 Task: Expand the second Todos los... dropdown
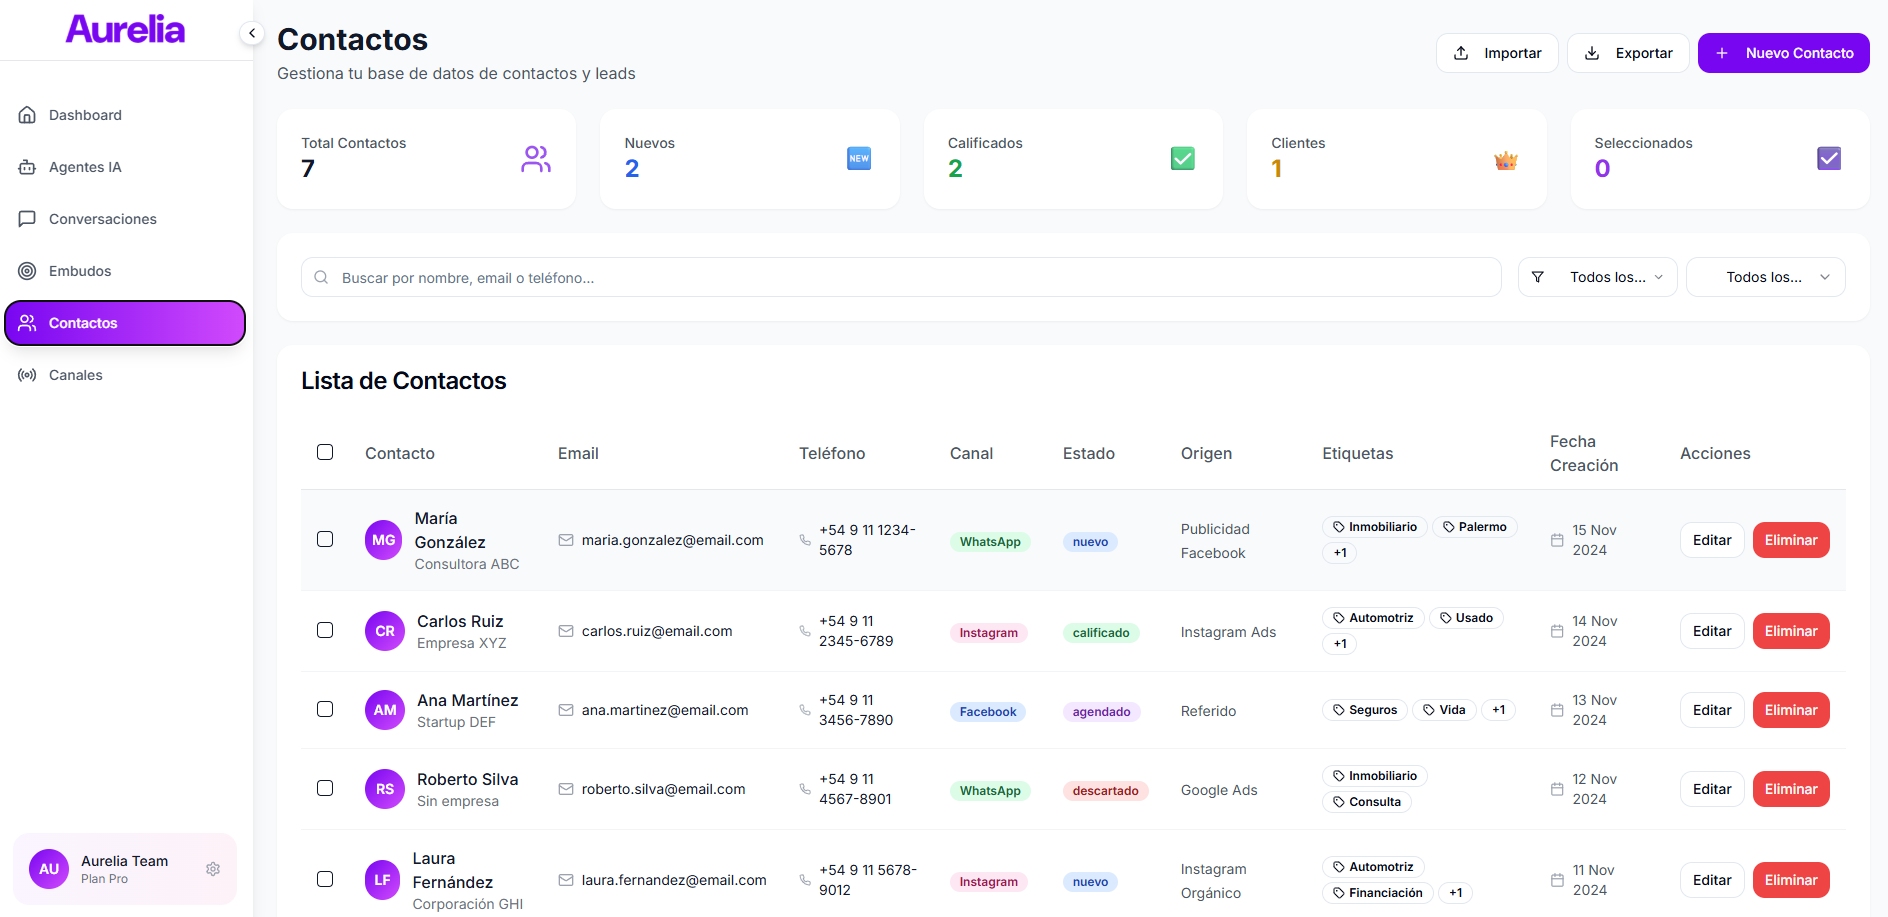[x=1765, y=277]
